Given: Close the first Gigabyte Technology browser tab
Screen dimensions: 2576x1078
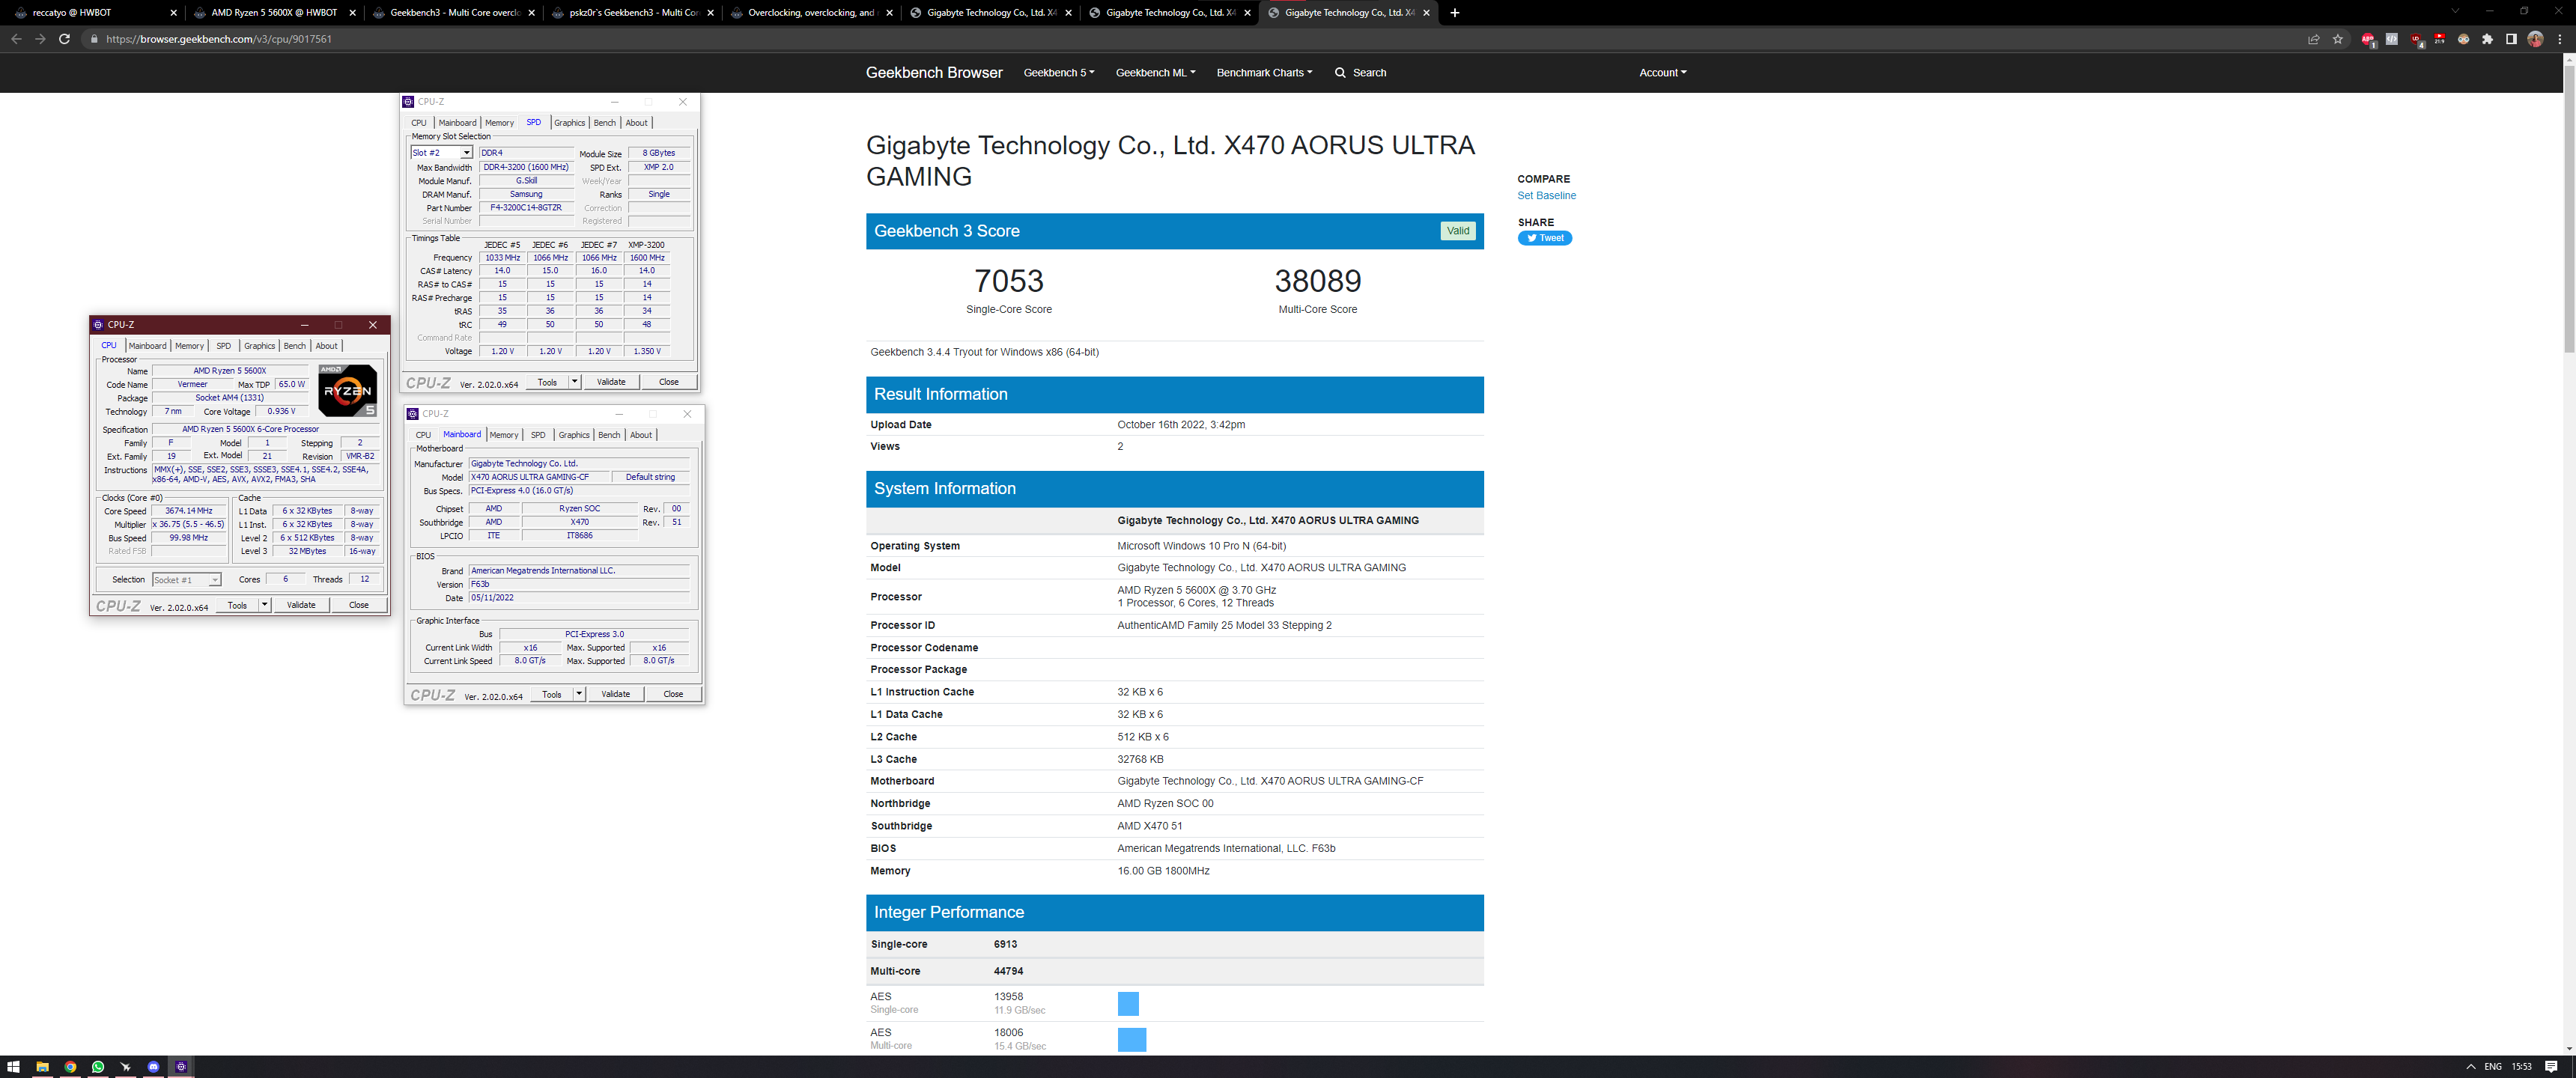Looking at the screenshot, I should tap(1068, 13).
